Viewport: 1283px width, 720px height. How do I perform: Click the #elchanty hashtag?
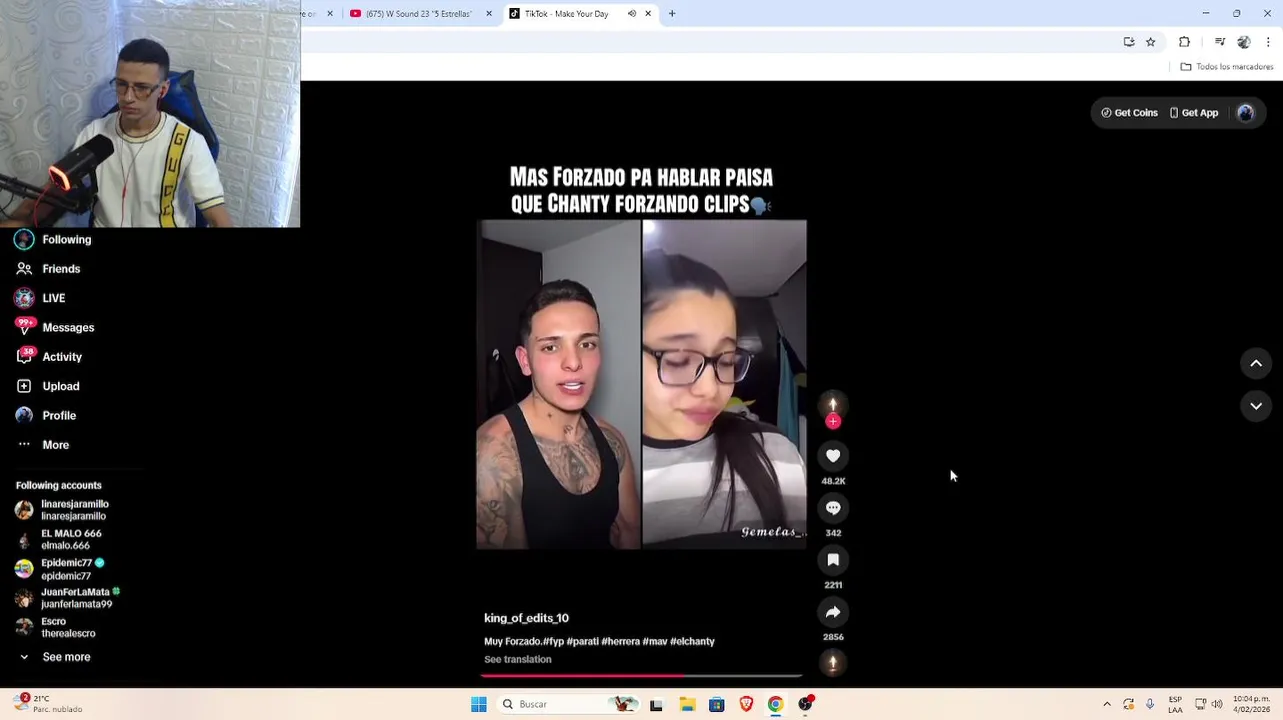(x=692, y=642)
